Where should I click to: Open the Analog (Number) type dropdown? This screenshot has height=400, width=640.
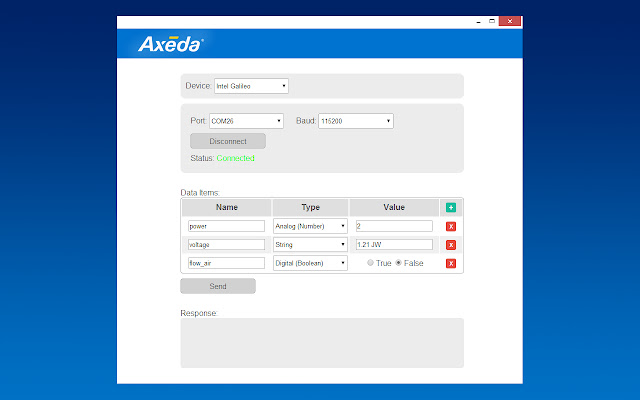click(x=310, y=226)
